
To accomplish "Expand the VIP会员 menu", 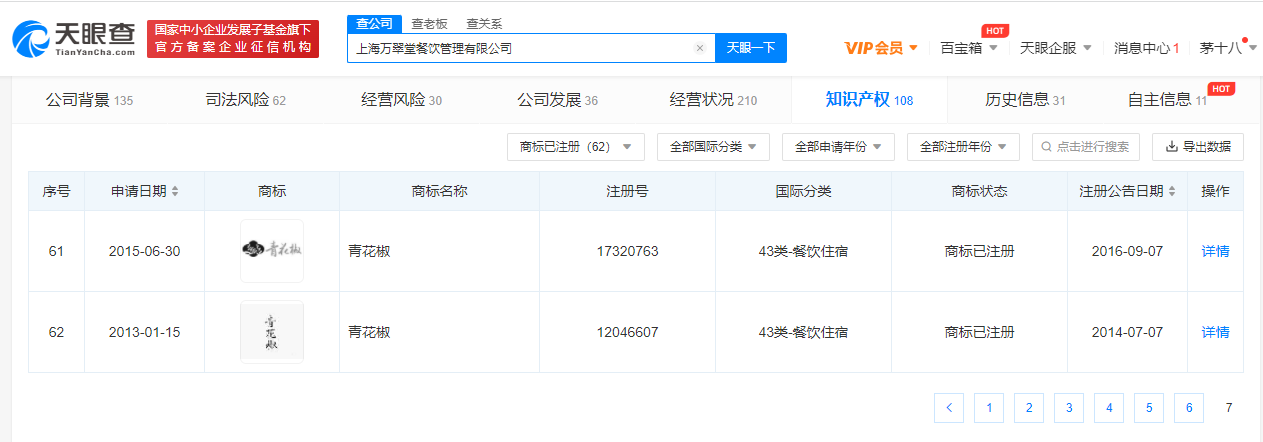I will 881,47.
